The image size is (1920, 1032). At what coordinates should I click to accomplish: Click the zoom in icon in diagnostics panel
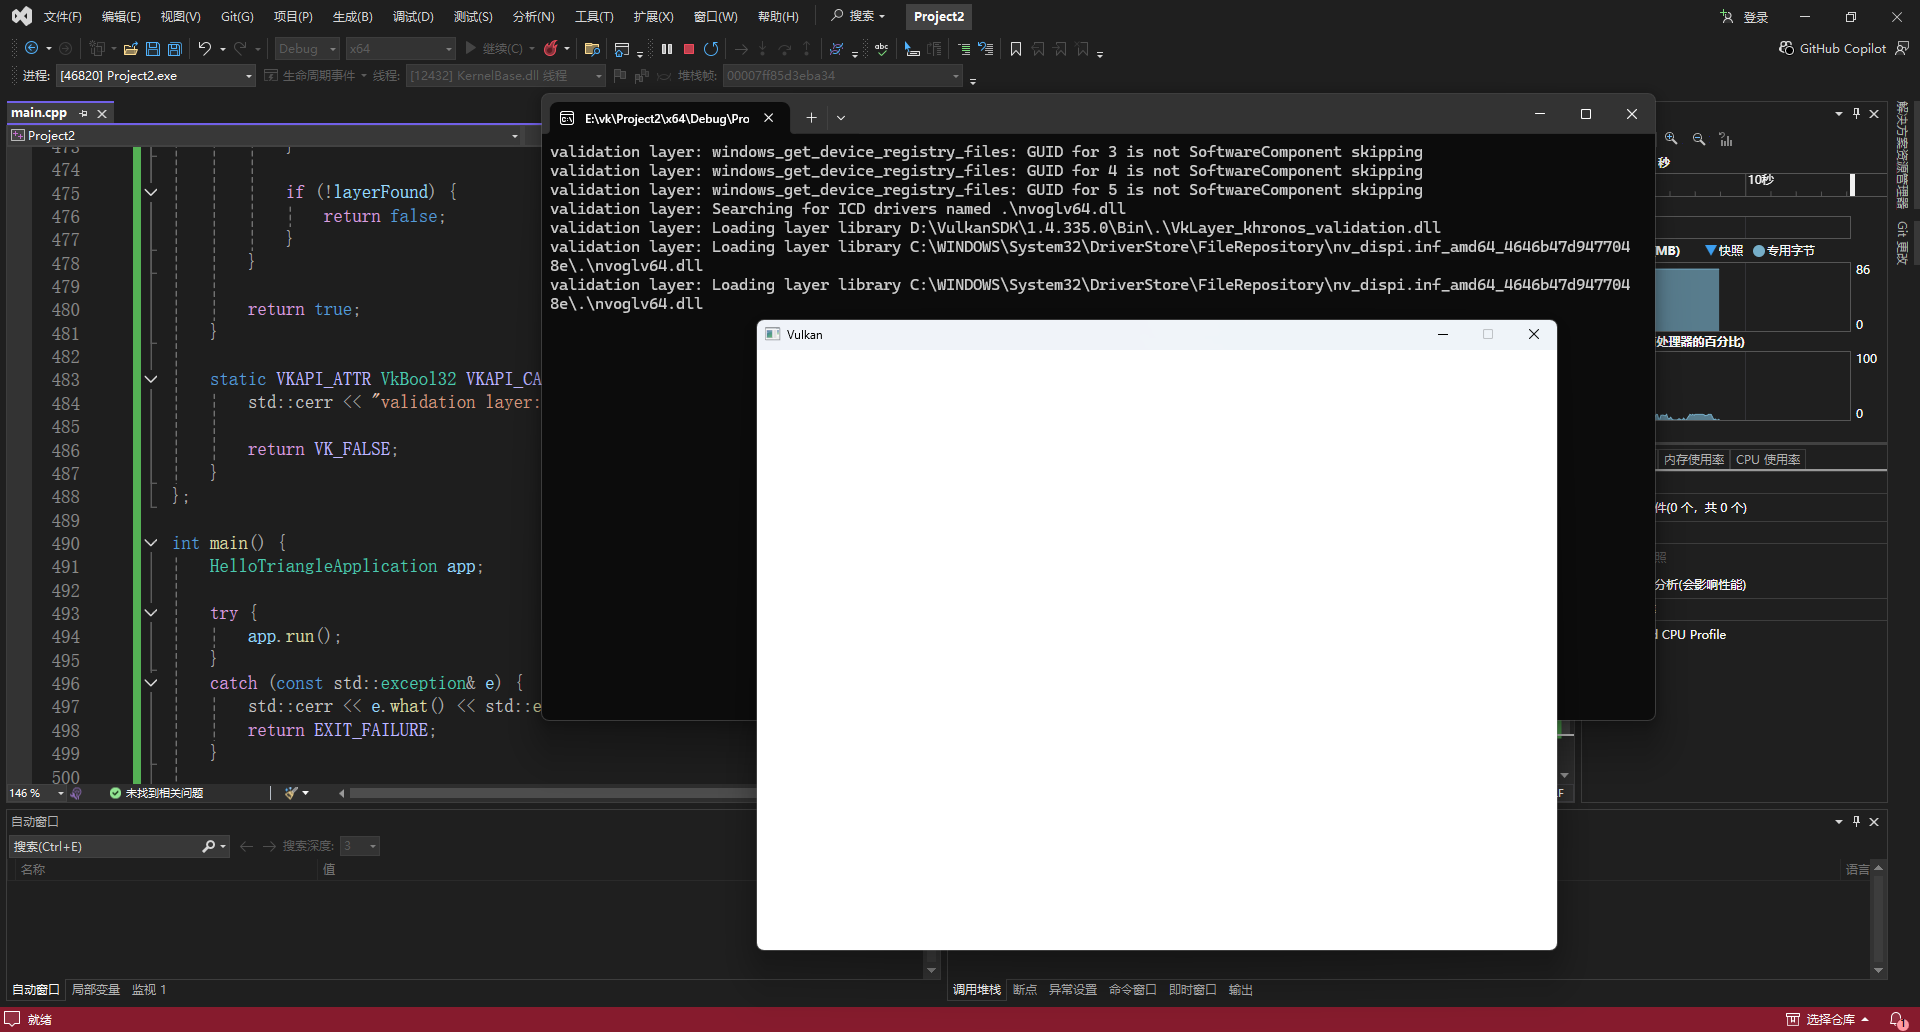(x=1671, y=139)
